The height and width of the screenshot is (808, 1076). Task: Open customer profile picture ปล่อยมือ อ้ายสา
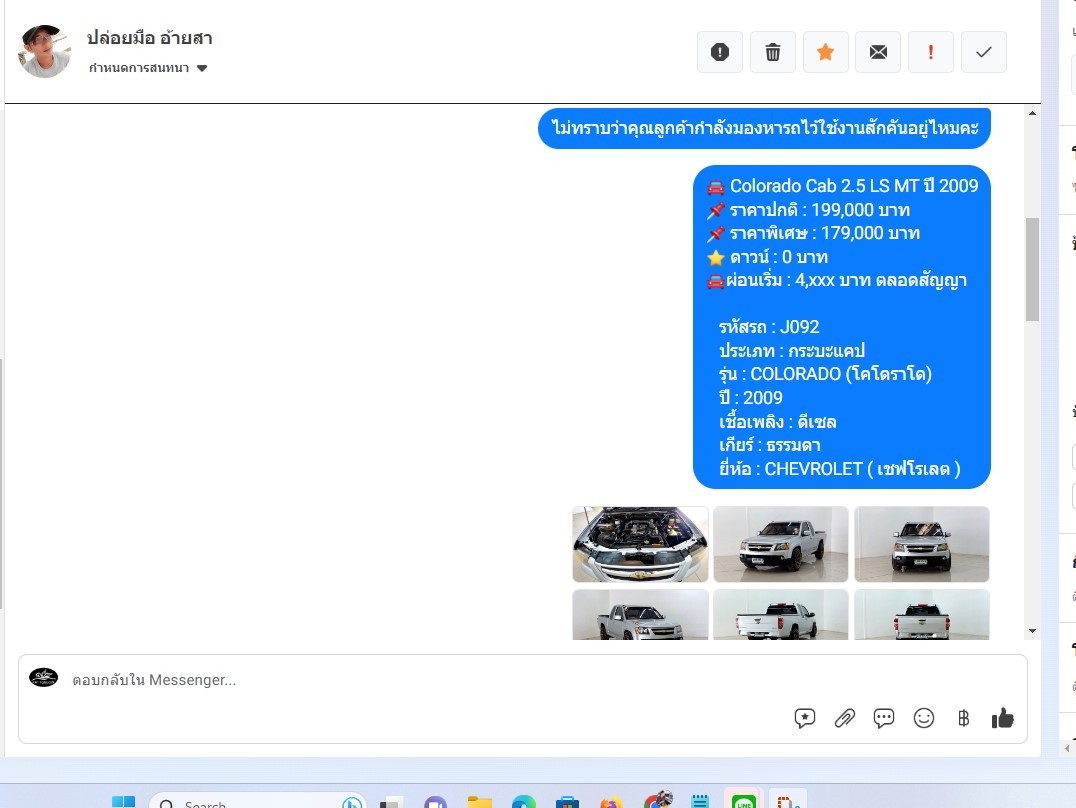point(45,51)
